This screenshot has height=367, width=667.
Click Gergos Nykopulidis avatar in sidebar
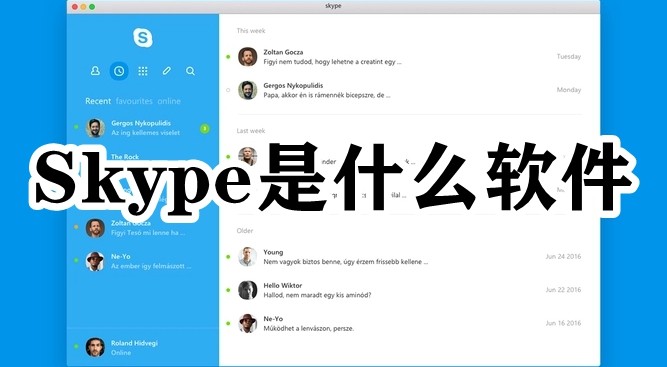click(x=95, y=128)
